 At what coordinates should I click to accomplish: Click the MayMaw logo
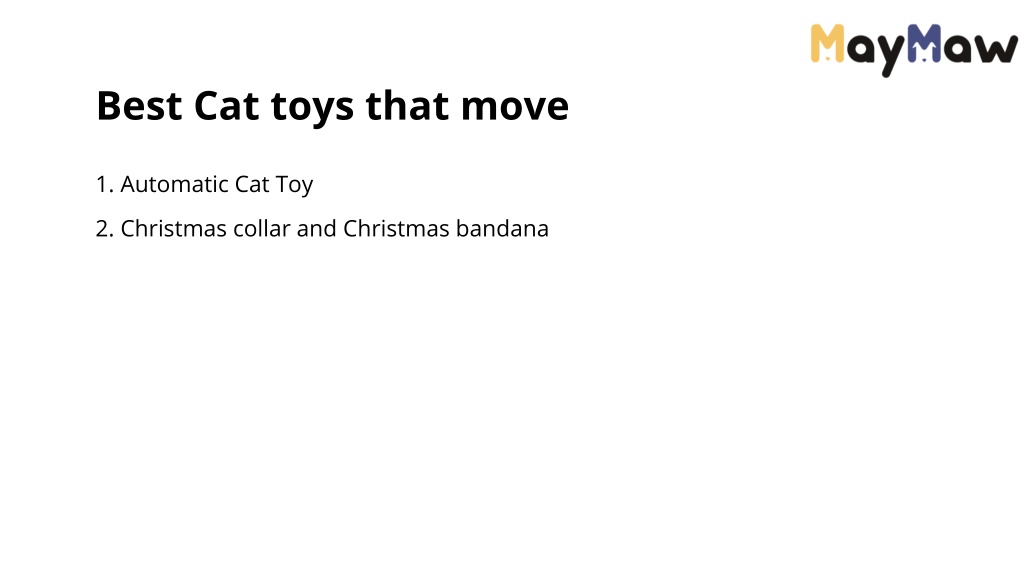pos(914,50)
